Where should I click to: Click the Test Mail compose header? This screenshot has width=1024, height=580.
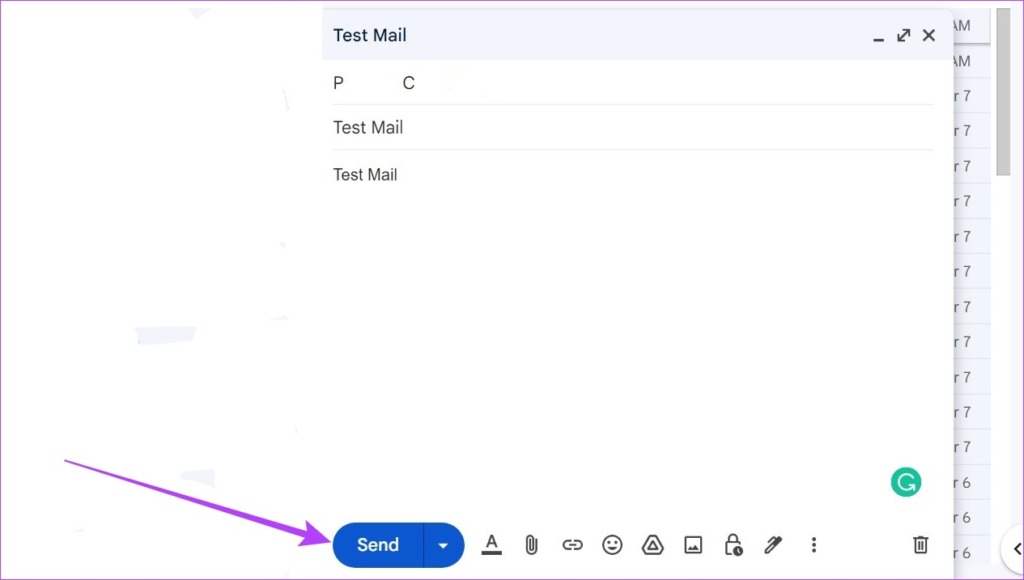369,35
